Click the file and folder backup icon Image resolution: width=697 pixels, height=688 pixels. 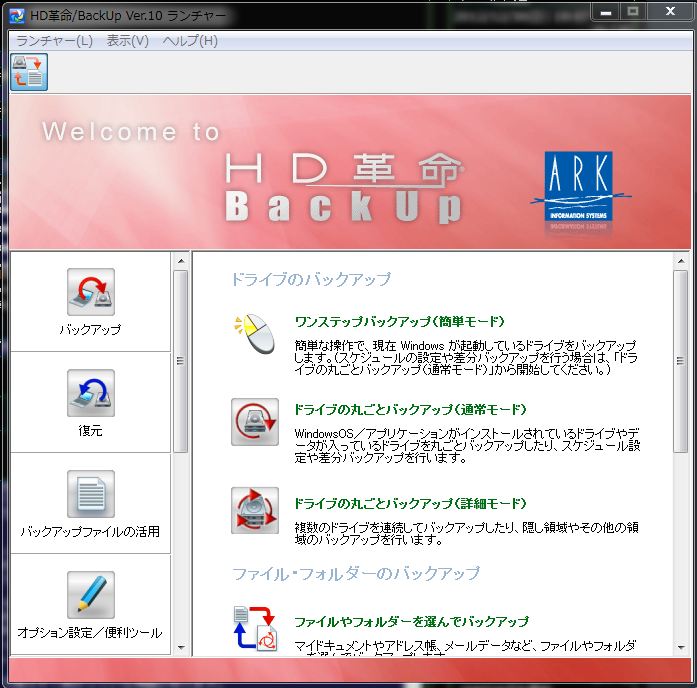tap(255, 628)
